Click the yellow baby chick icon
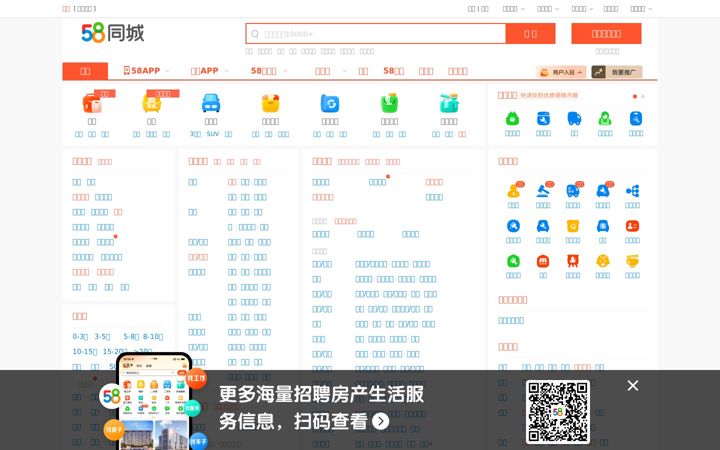 603,261
